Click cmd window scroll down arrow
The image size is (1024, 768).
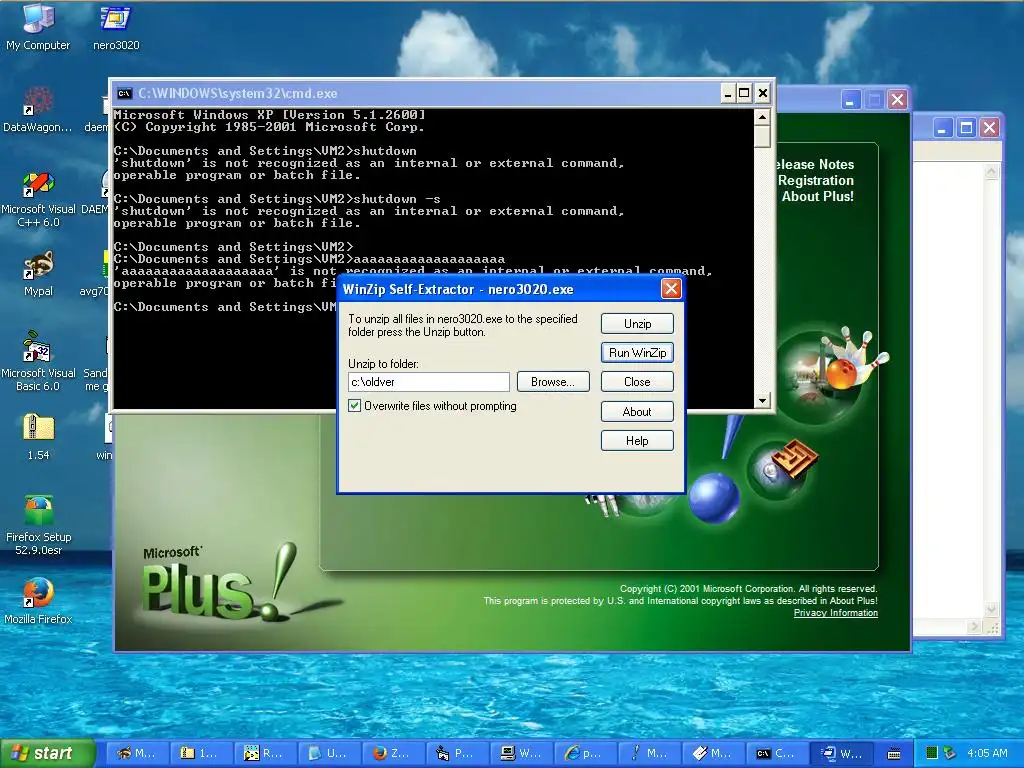pos(762,400)
